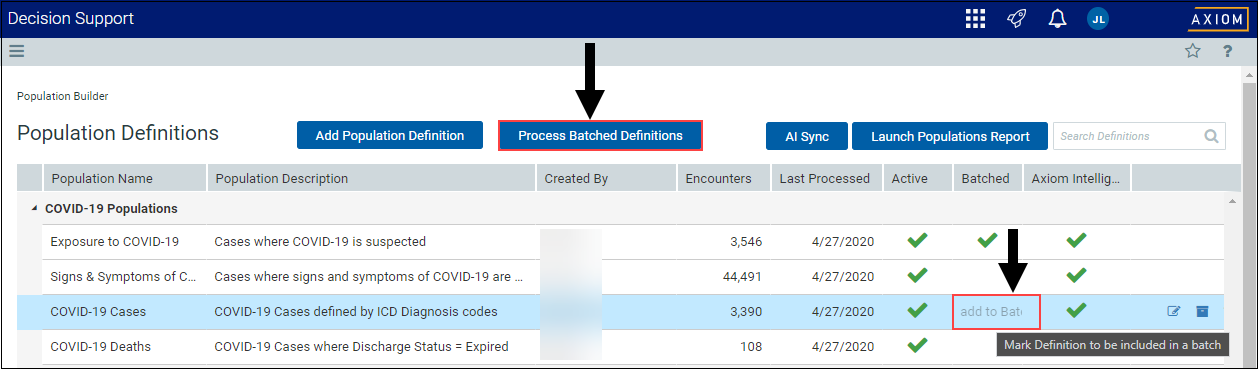Click the rocket launch icon
The image size is (1258, 369).
(x=1017, y=19)
